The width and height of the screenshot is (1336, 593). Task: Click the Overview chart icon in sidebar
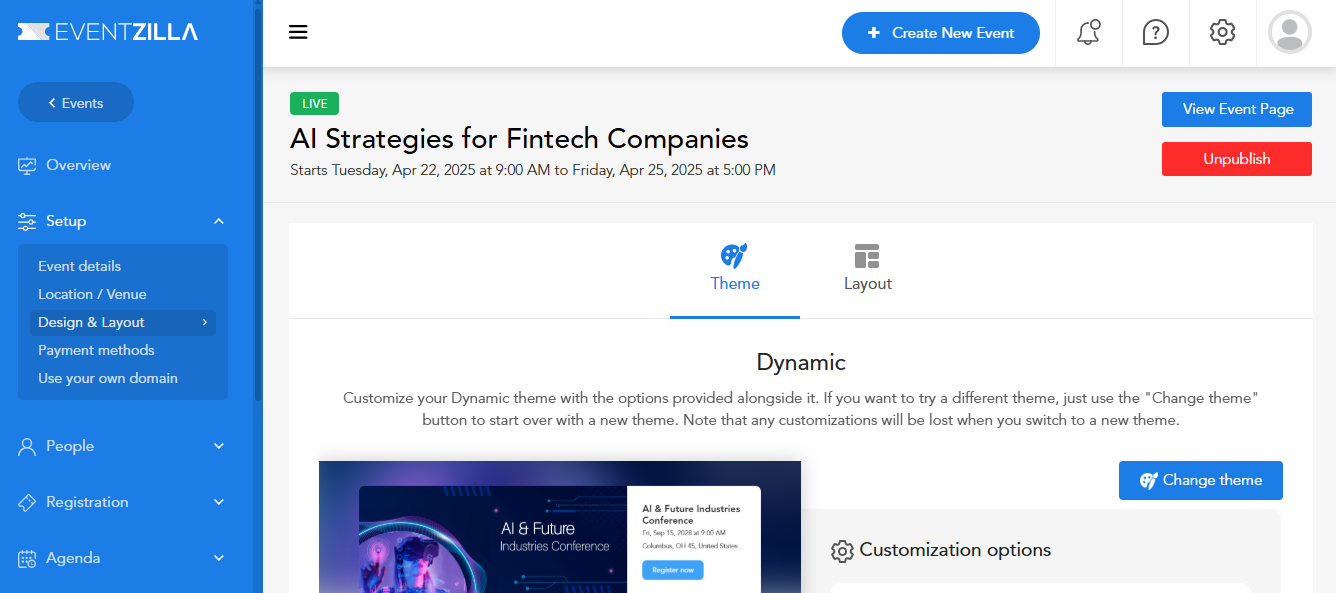pyautogui.click(x=27, y=166)
